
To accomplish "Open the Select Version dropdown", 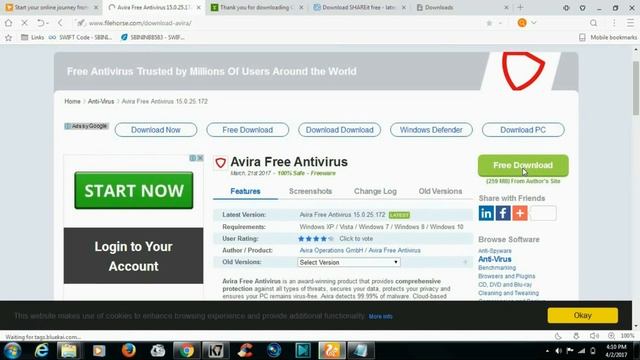I will click(x=349, y=262).
